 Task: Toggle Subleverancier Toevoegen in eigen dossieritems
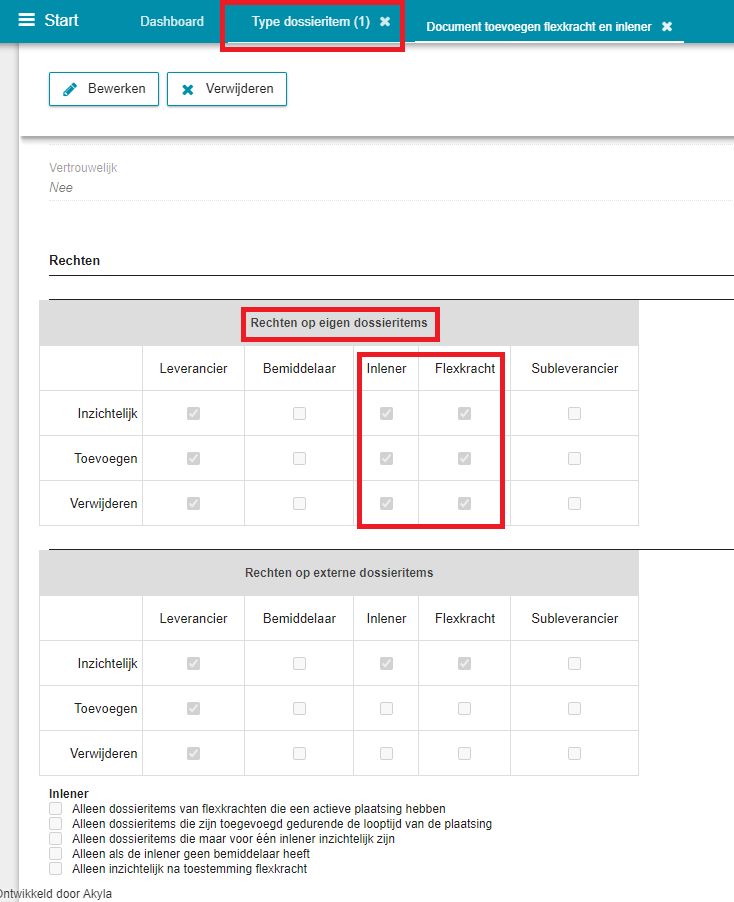(574, 458)
